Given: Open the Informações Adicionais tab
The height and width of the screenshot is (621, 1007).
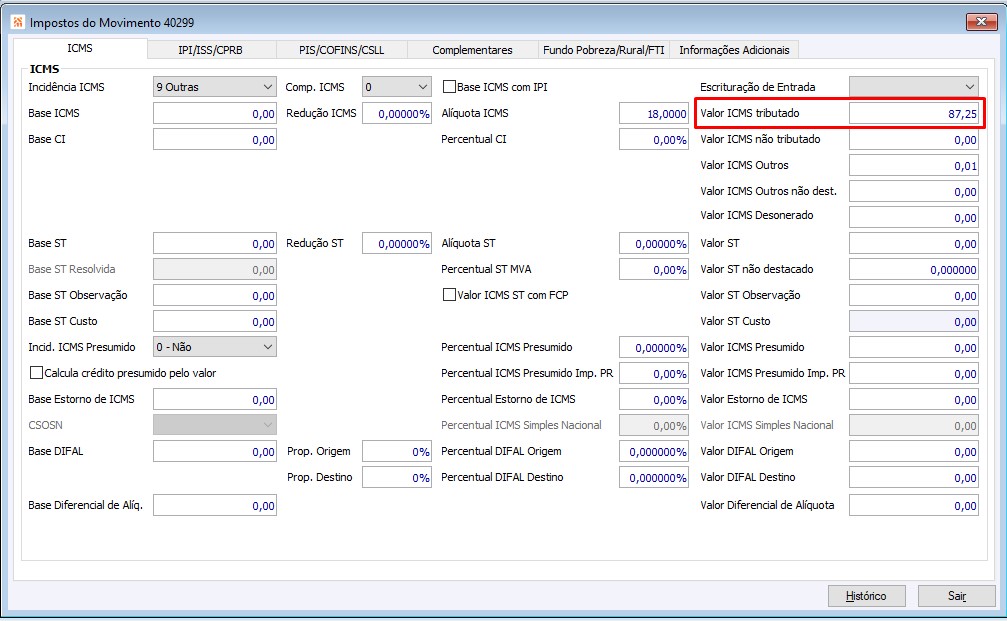Looking at the screenshot, I should (x=734, y=50).
